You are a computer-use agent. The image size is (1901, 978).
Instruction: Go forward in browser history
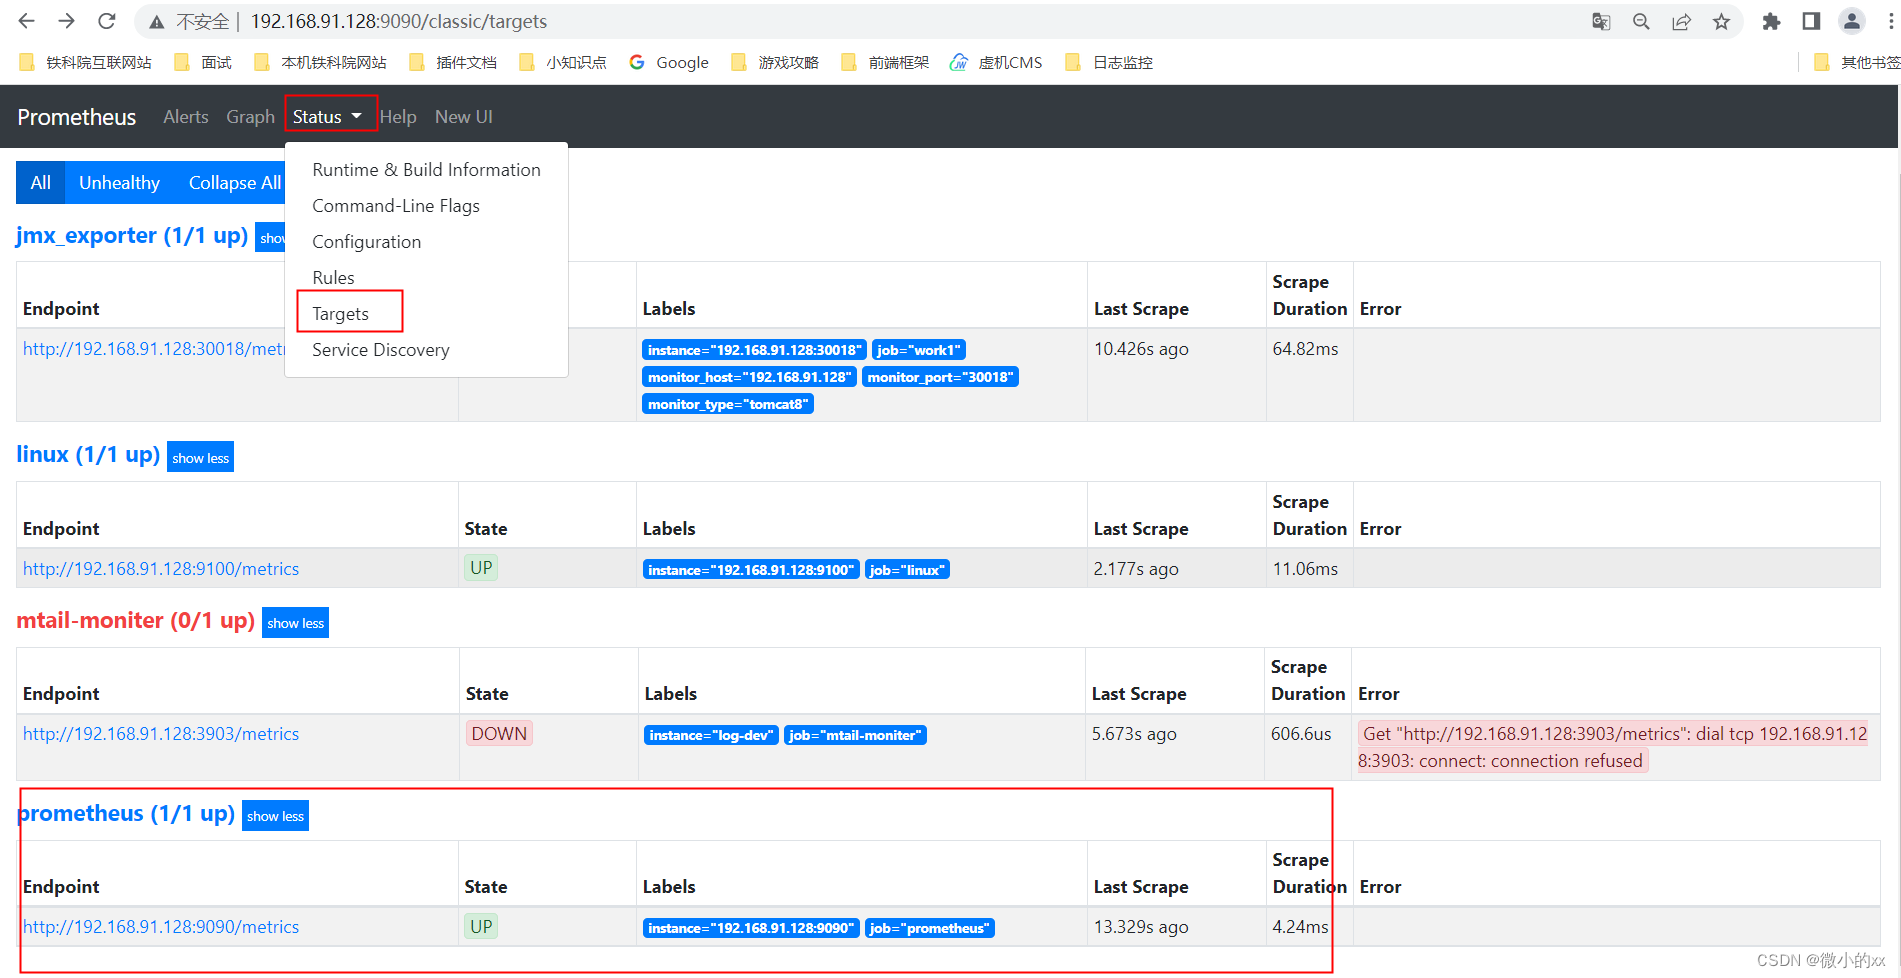pos(67,21)
